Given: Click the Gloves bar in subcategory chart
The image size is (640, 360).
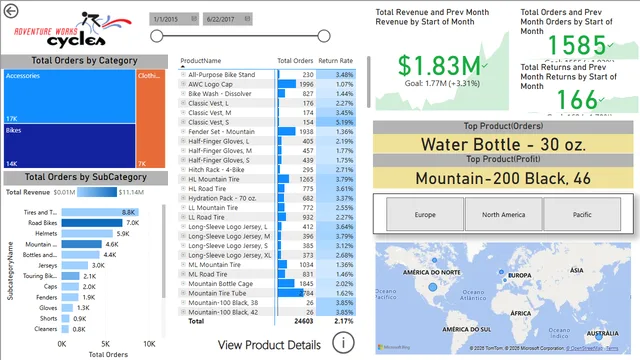Looking at the screenshot, I should (67, 308).
